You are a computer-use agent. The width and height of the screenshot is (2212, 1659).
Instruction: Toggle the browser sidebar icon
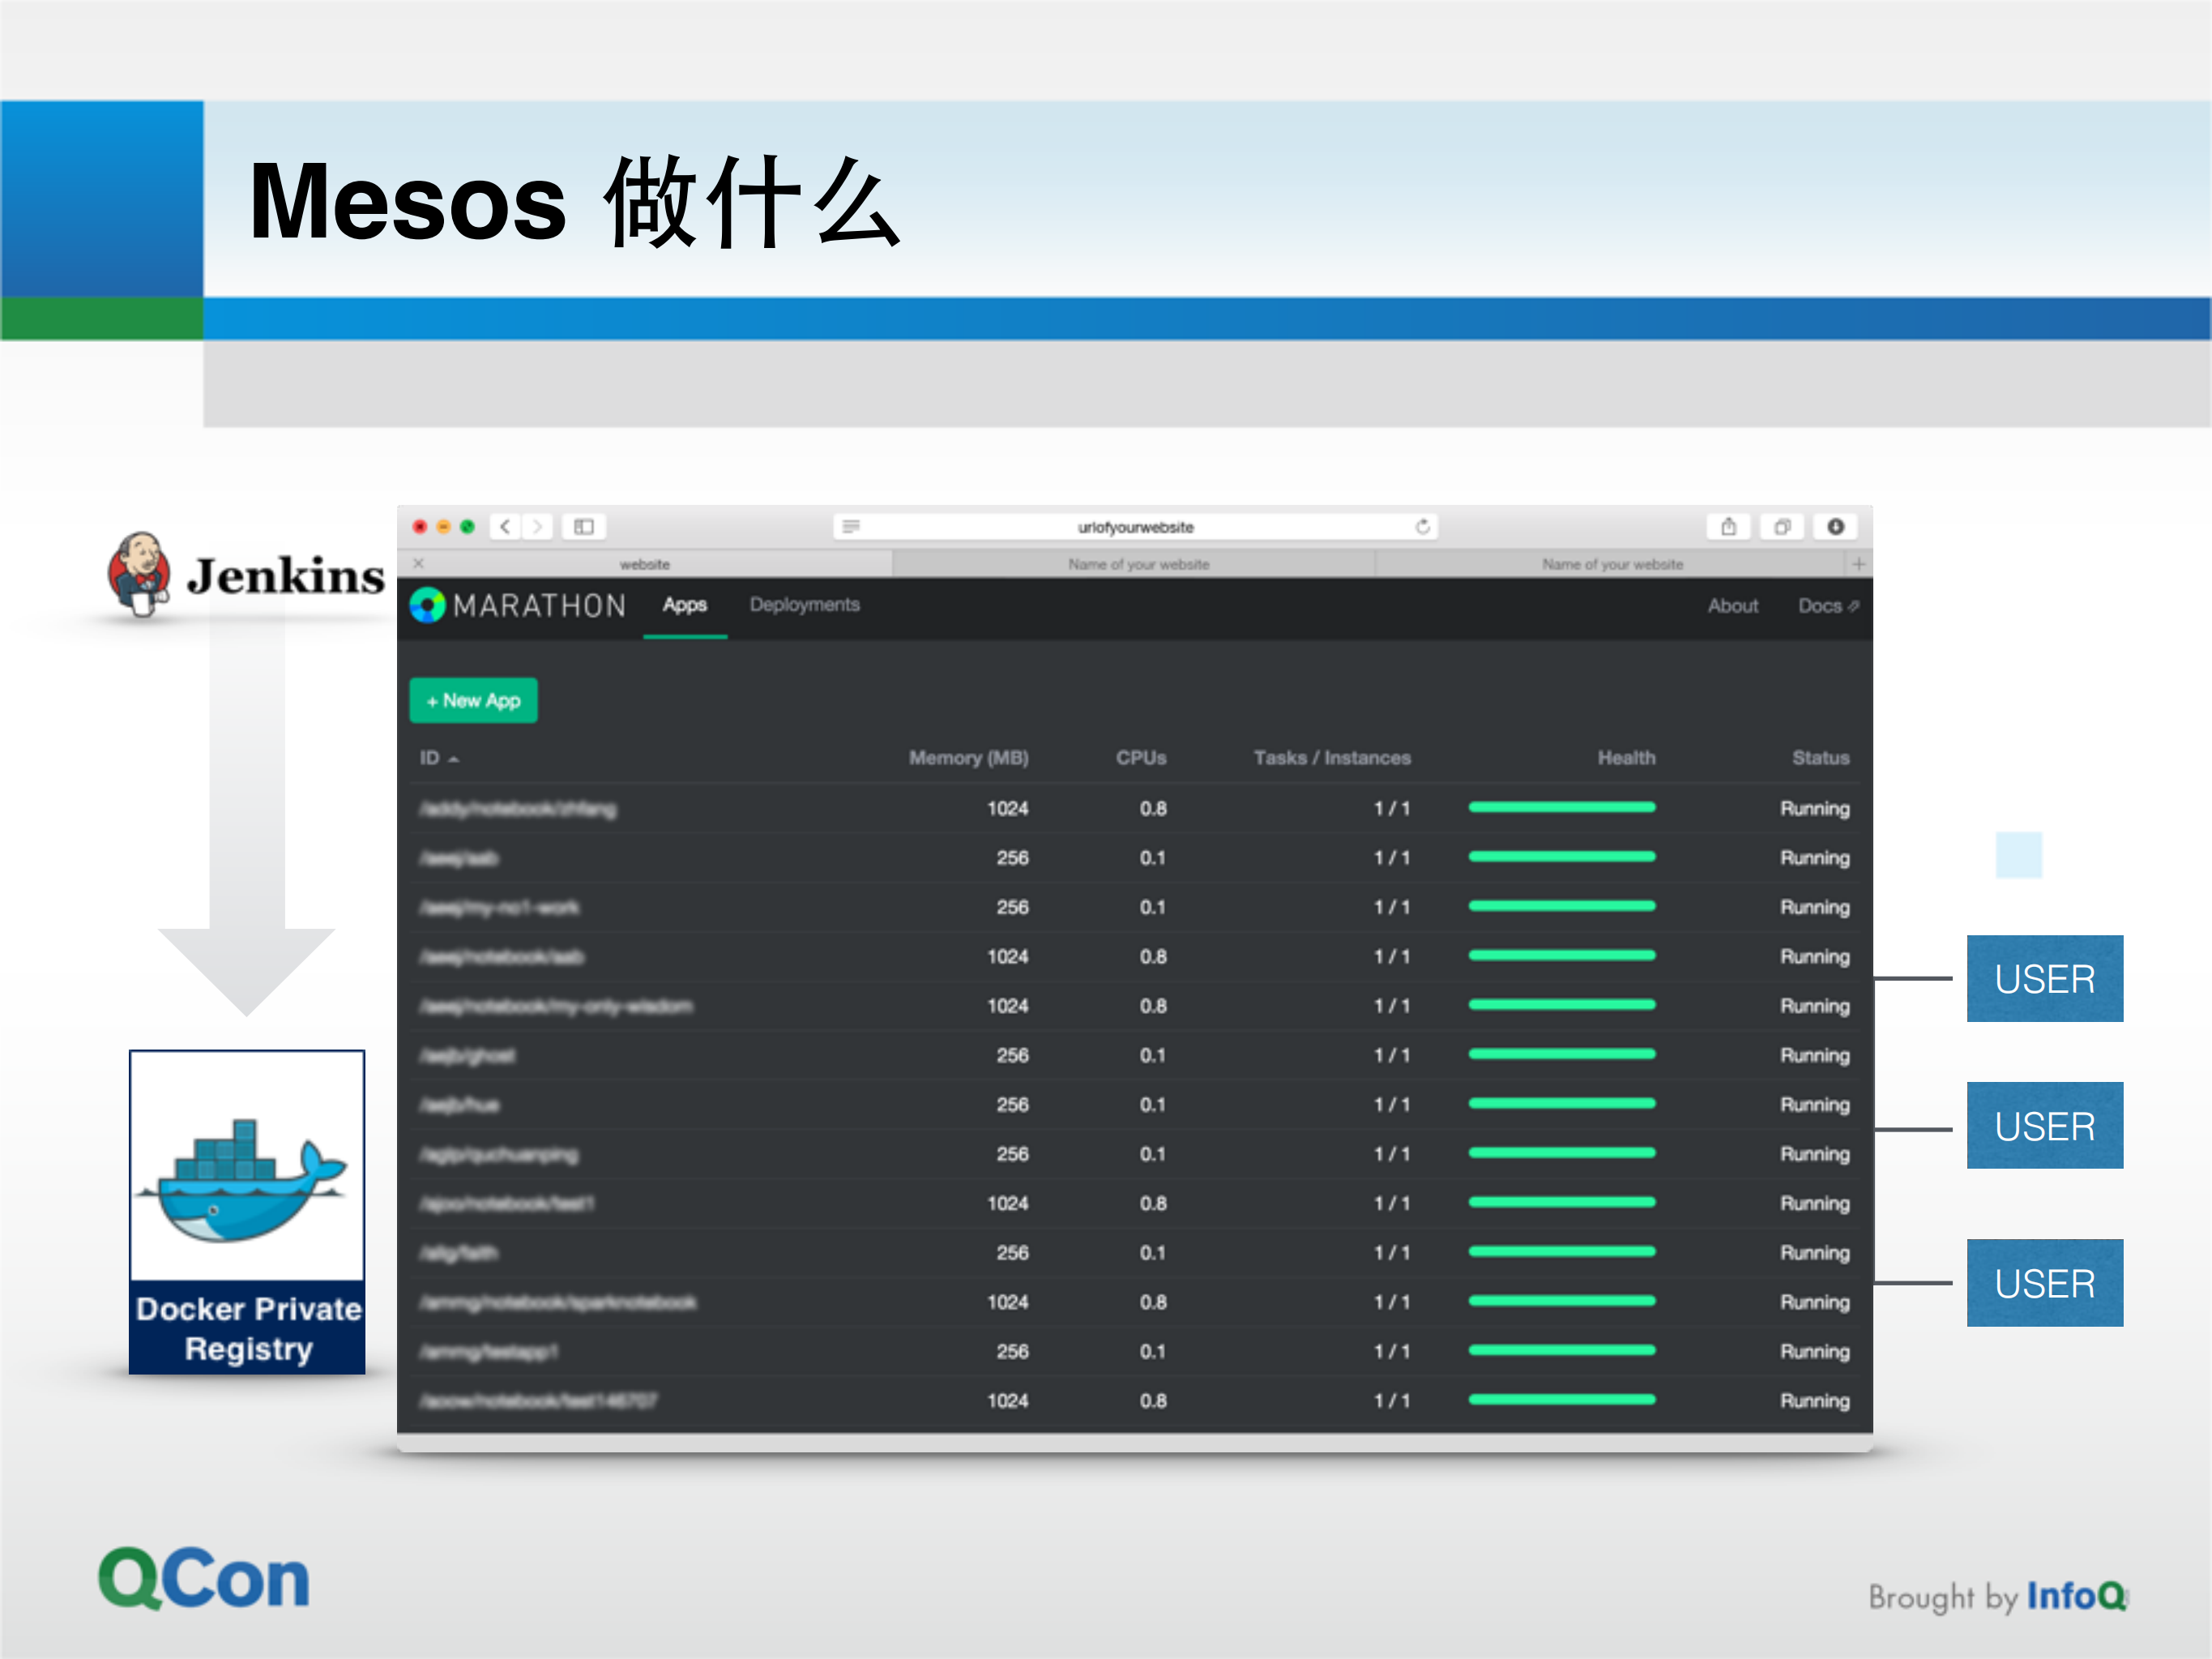point(584,527)
